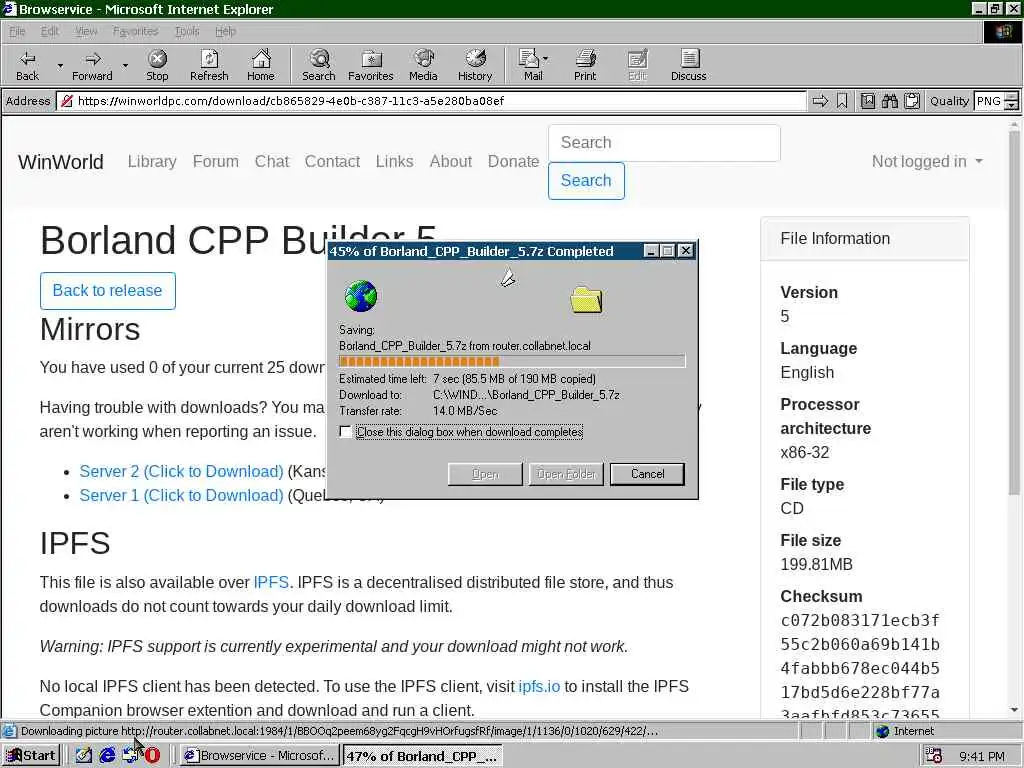Open the Media toolbar button
The width and height of the screenshot is (1024, 768).
(x=423, y=65)
